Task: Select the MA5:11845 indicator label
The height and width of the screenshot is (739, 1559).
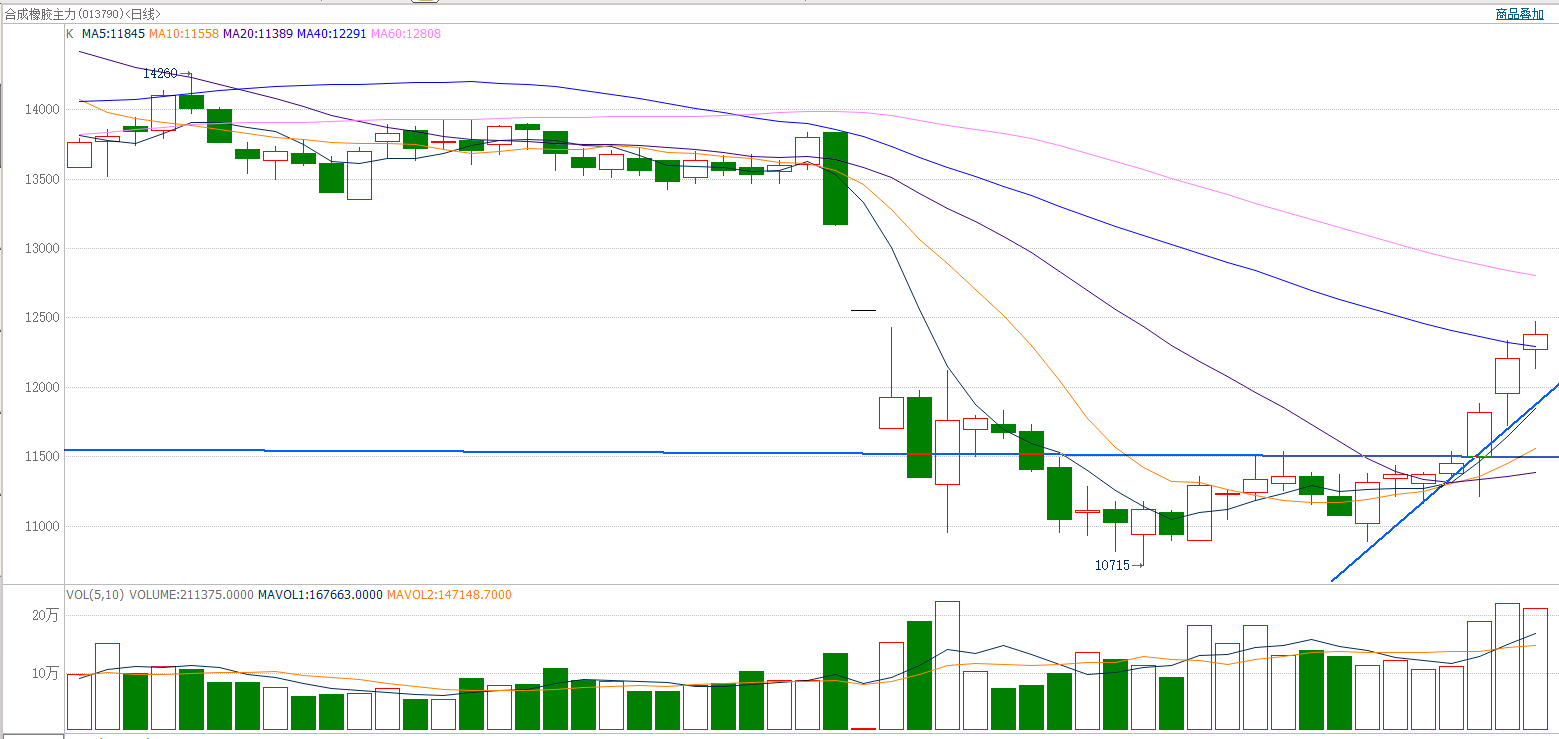Action: coord(113,34)
